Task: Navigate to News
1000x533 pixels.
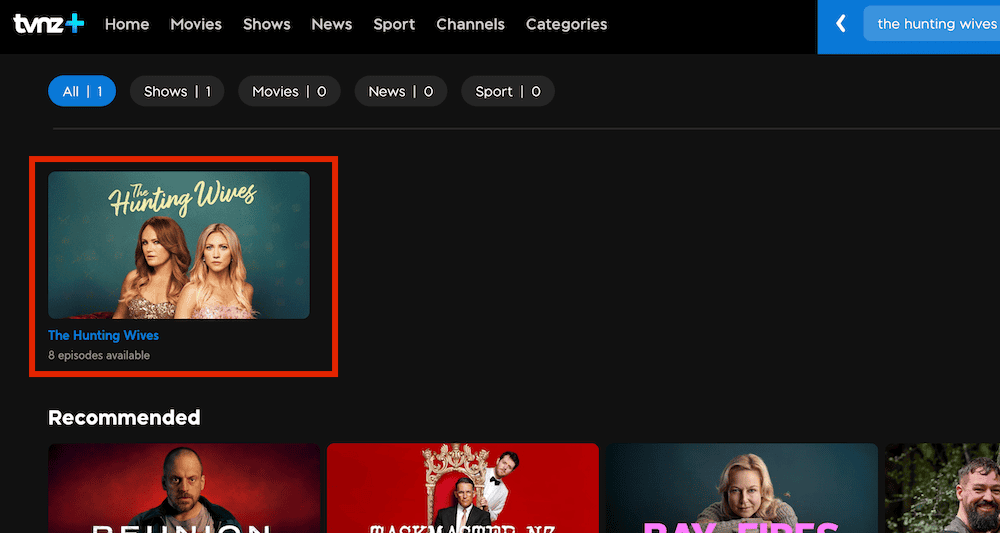Action: (332, 24)
